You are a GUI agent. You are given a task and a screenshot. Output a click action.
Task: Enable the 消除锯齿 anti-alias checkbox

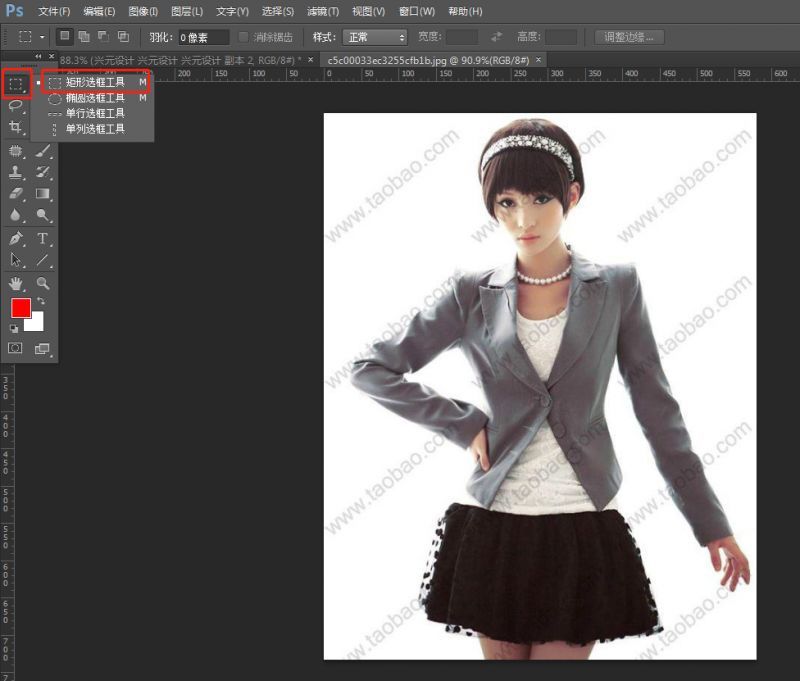[x=243, y=36]
